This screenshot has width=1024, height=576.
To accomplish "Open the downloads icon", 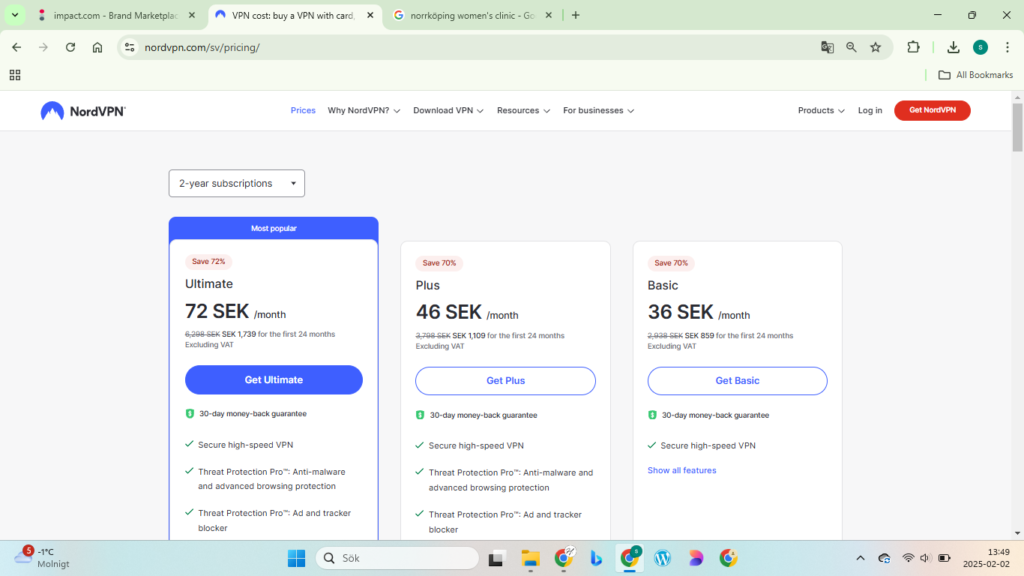I will pos(953,47).
